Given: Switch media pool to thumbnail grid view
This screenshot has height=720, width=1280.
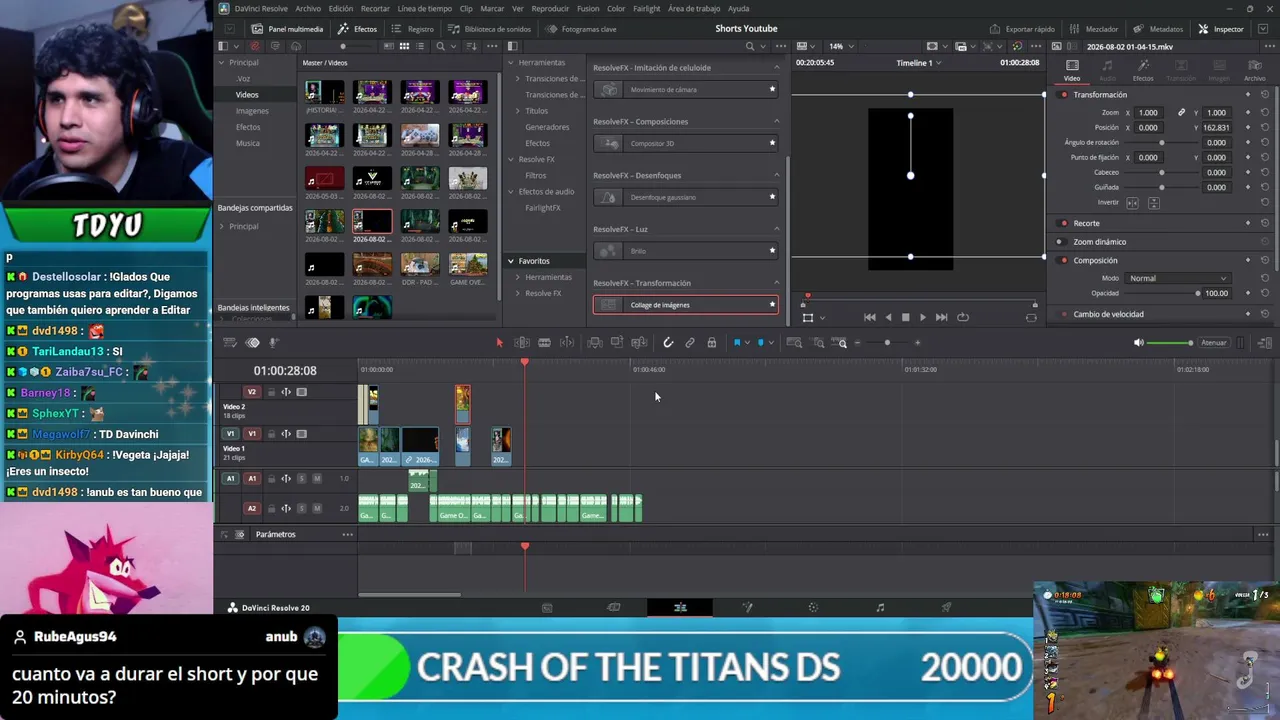Looking at the screenshot, I should click(404, 46).
